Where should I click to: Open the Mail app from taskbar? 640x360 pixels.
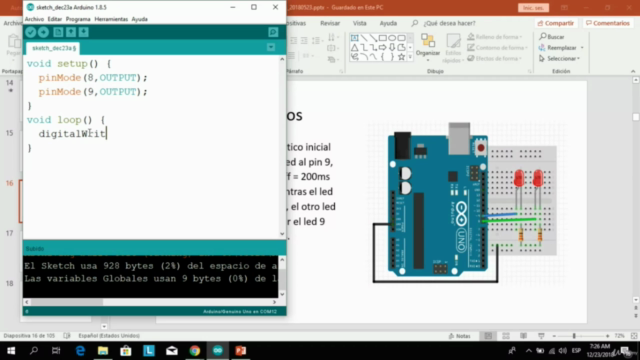point(172,351)
